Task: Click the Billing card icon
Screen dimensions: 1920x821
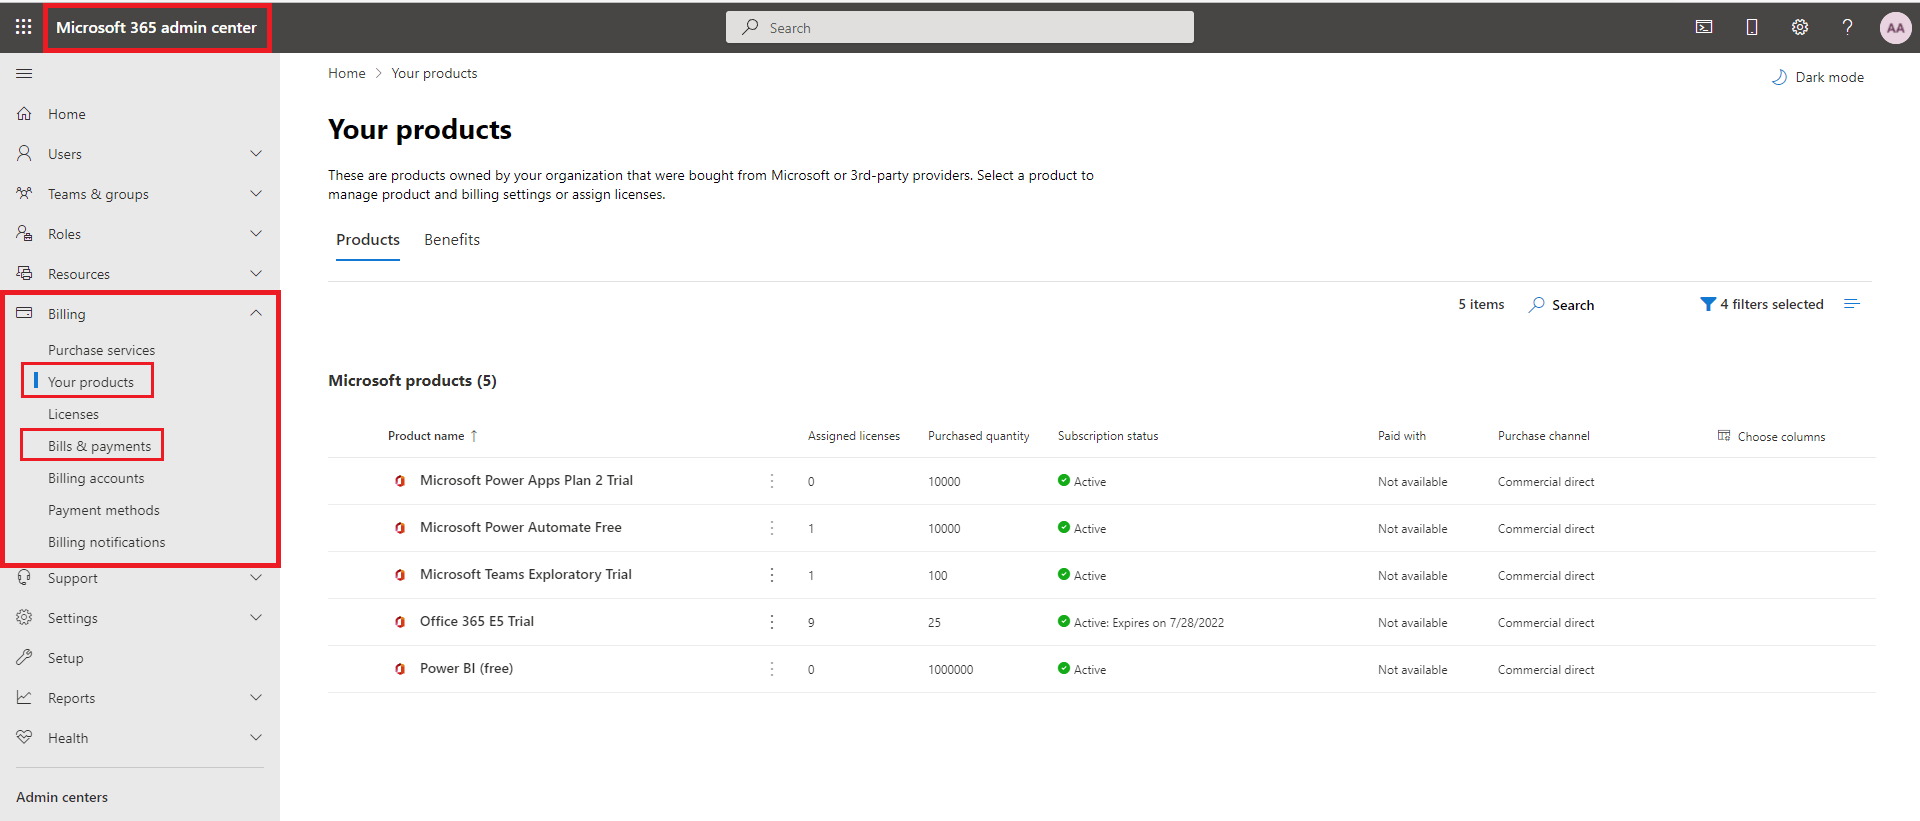Action: tap(24, 313)
